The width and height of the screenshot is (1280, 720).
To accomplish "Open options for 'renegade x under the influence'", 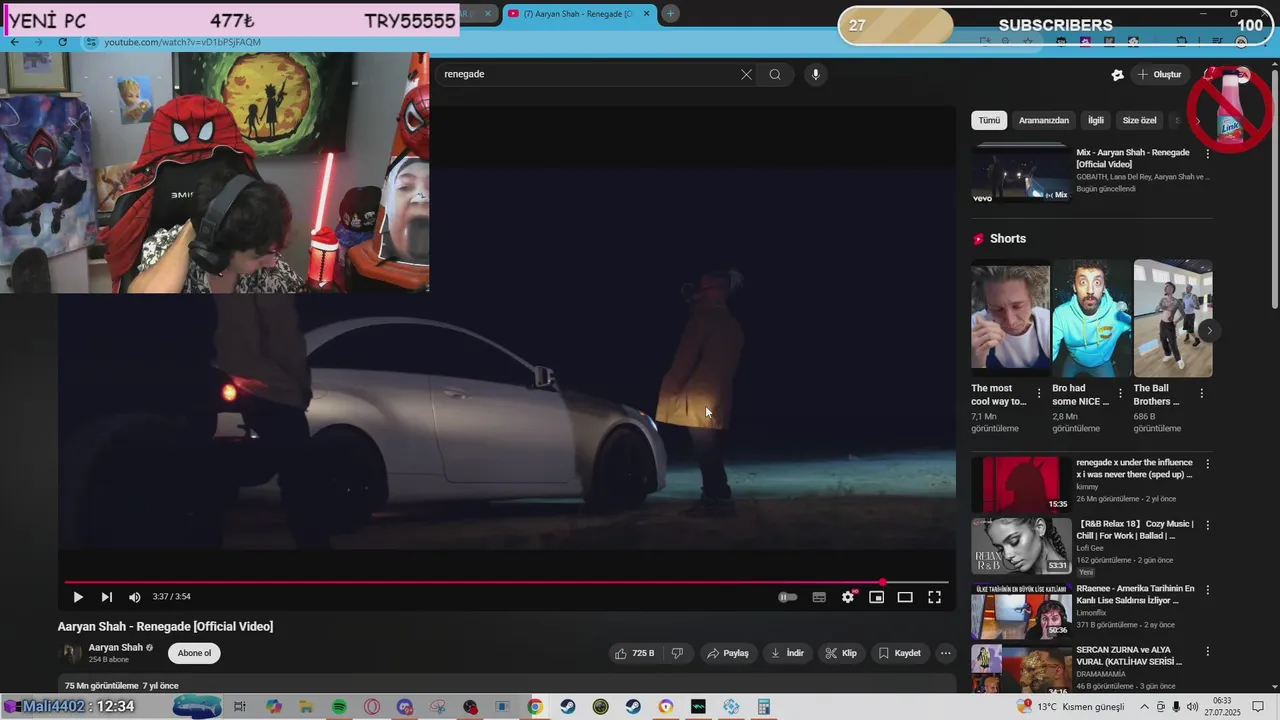I will coord(1207,464).
